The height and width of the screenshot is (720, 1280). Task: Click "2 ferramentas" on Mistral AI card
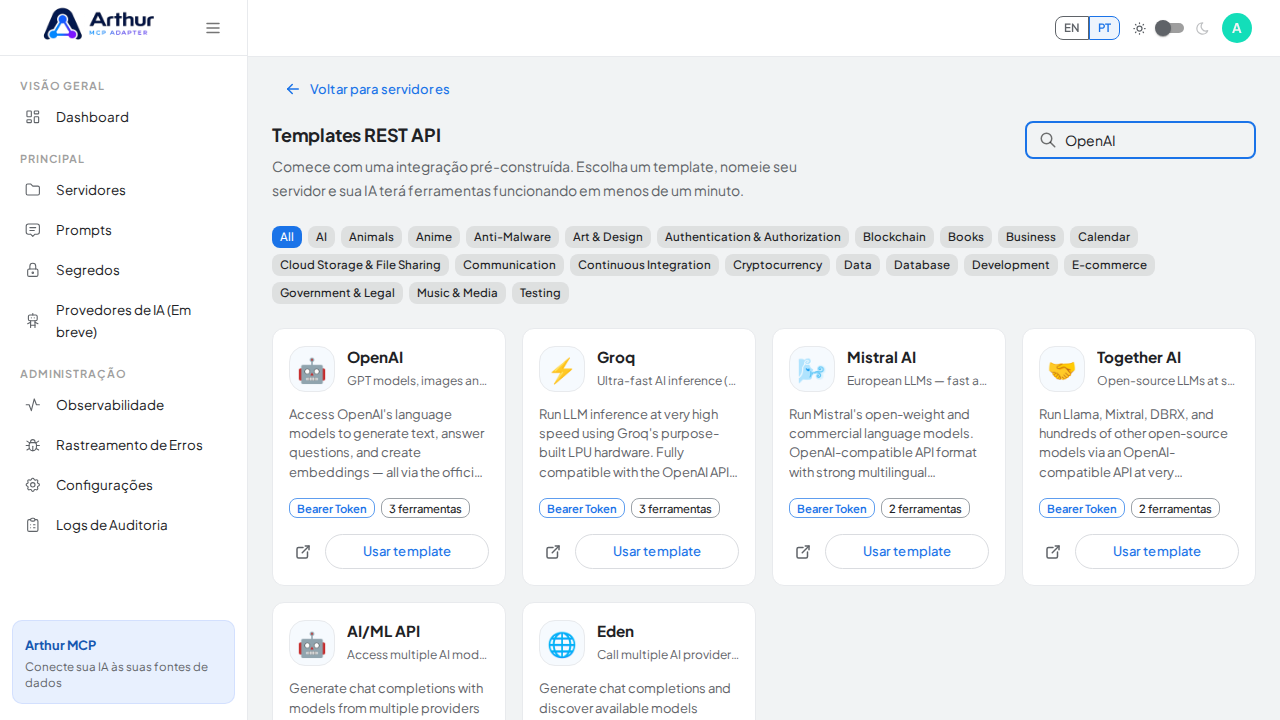[x=925, y=509]
